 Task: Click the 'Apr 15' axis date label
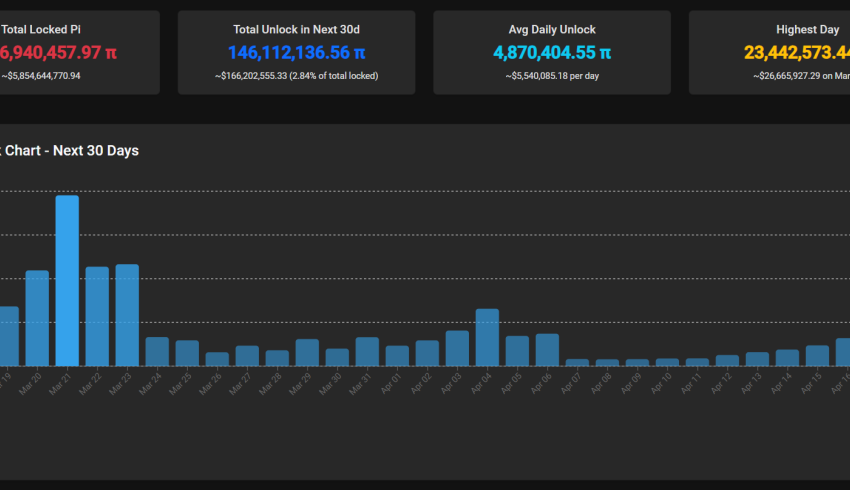[x=810, y=383]
